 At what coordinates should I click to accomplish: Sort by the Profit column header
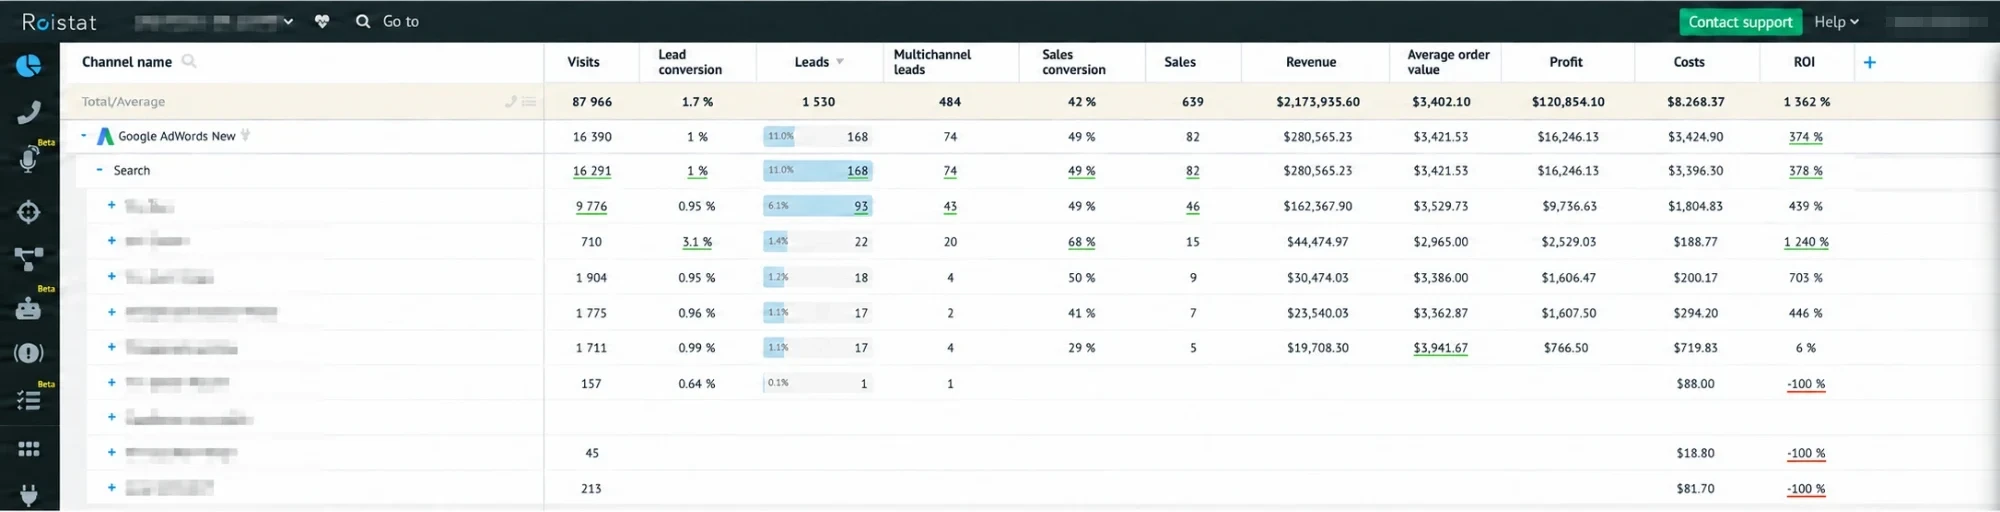click(1566, 62)
